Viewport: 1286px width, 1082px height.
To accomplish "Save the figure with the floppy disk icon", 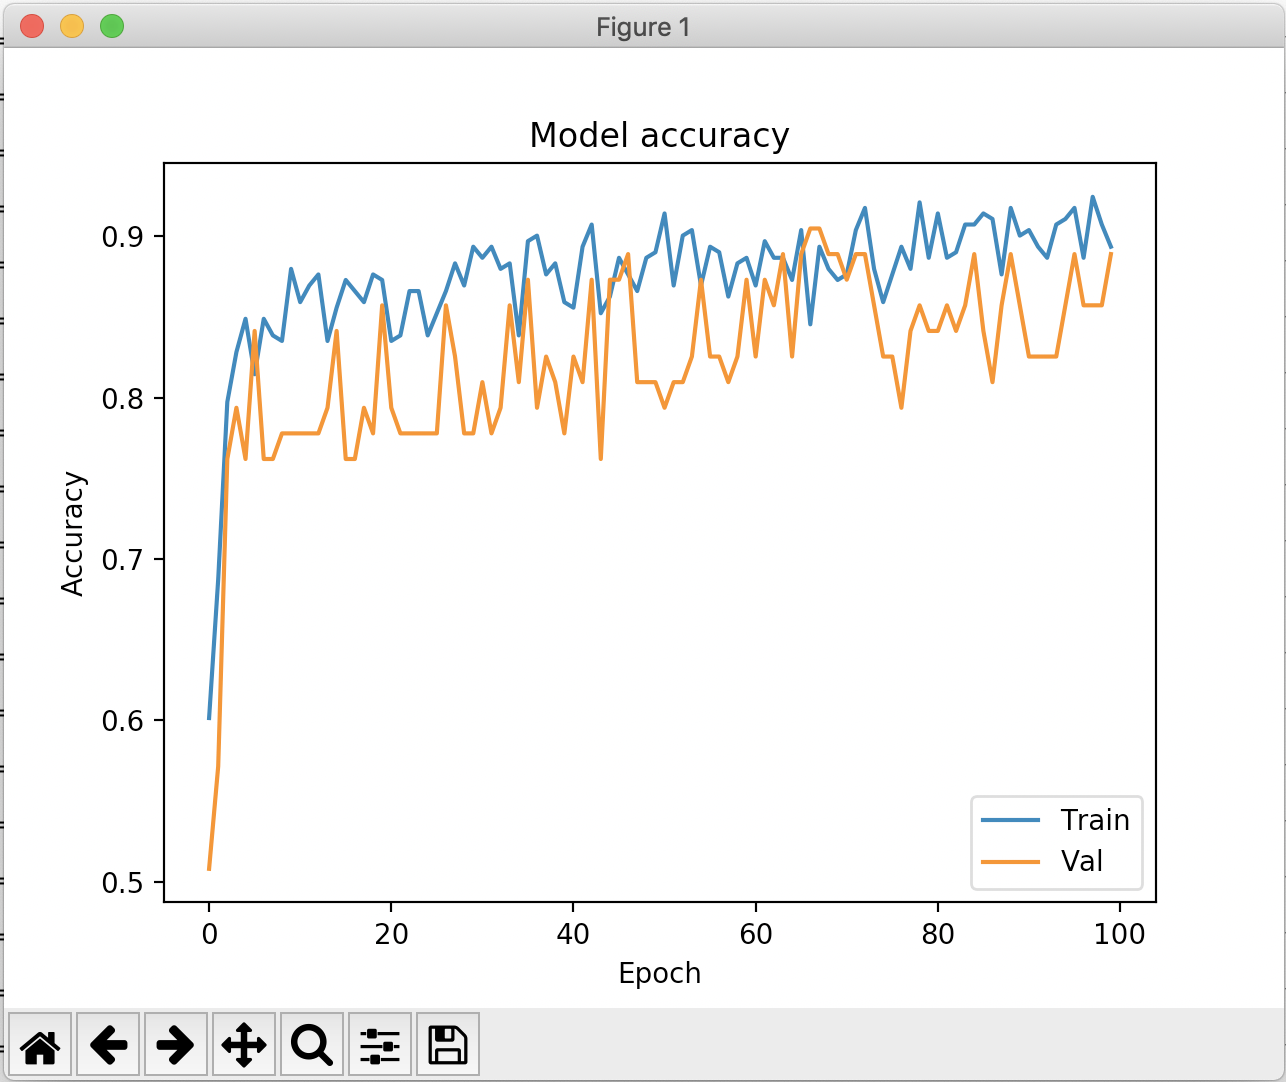I will [x=448, y=1045].
